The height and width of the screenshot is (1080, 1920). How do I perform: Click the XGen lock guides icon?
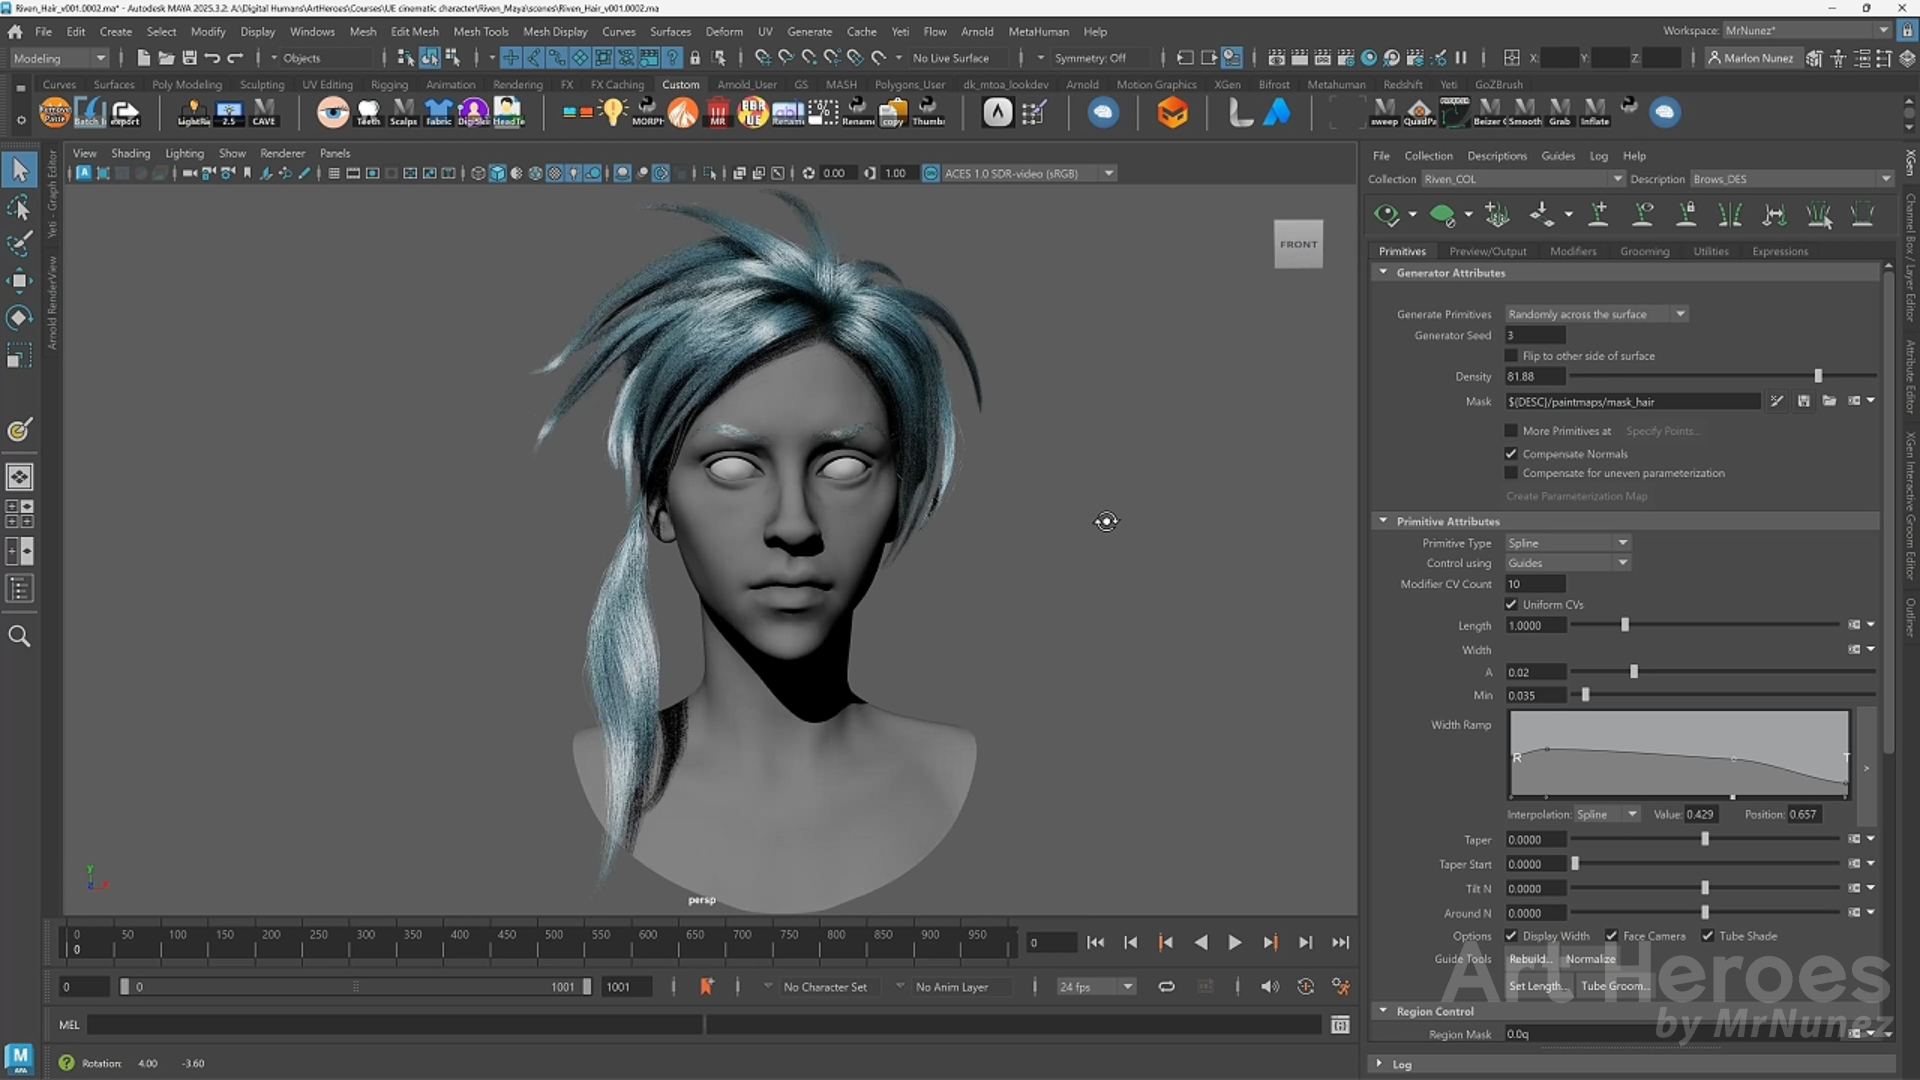tap(1687, 214)
